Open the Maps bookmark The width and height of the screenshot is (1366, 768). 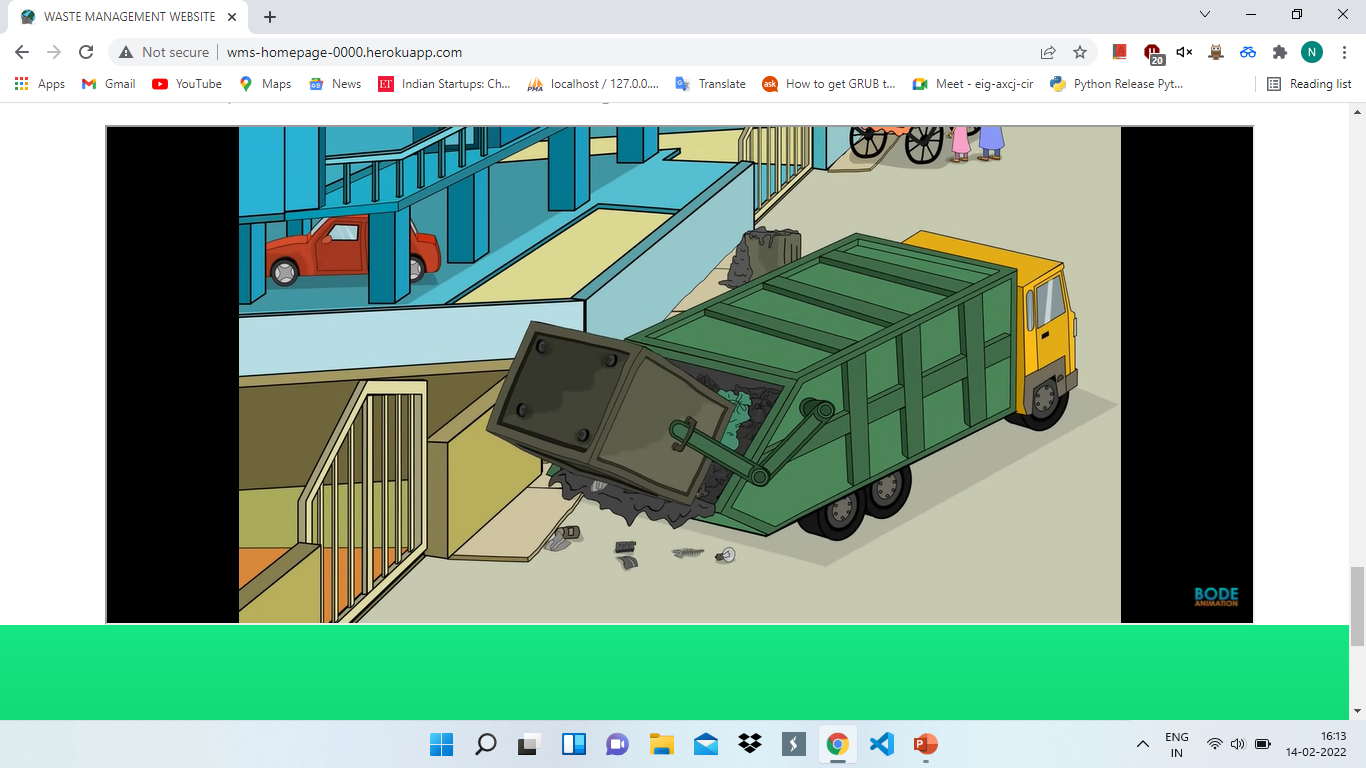pos(265,84)
